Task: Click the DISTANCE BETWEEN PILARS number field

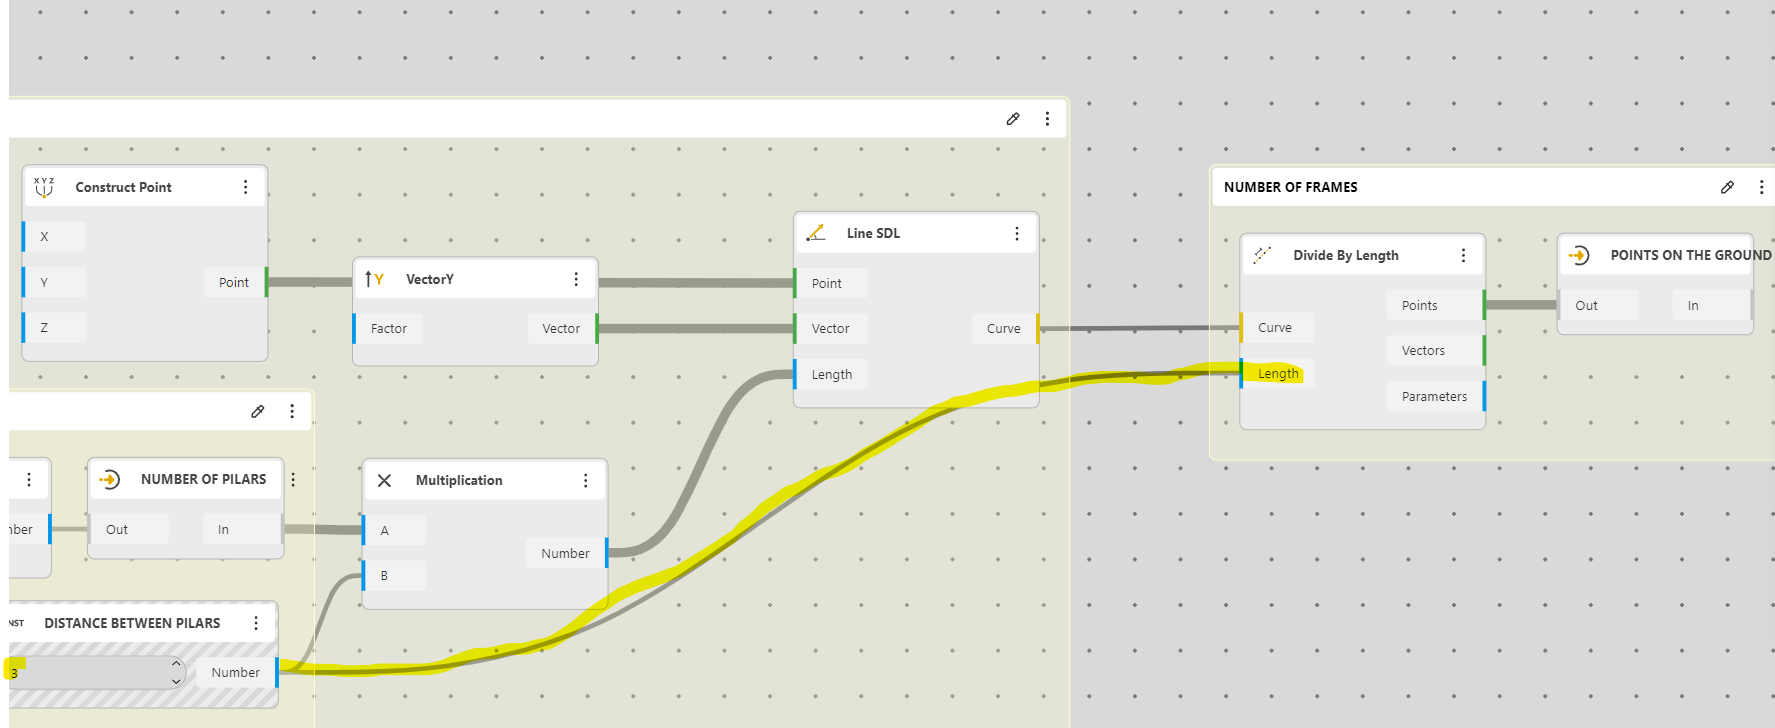Action: 90,673
